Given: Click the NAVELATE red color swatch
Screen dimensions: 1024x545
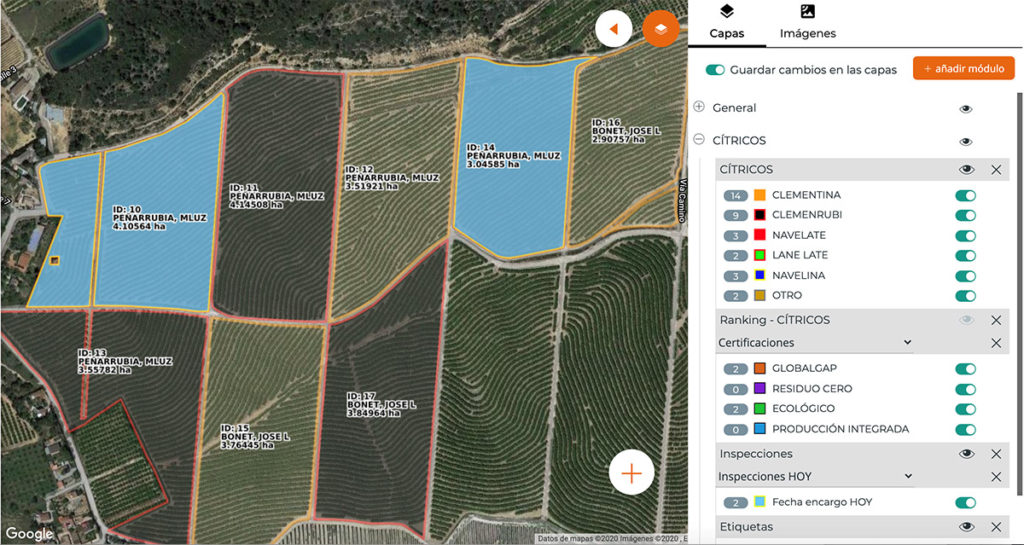Looking at the screenshot, I should pyautogui.click(x=760, y=235).
